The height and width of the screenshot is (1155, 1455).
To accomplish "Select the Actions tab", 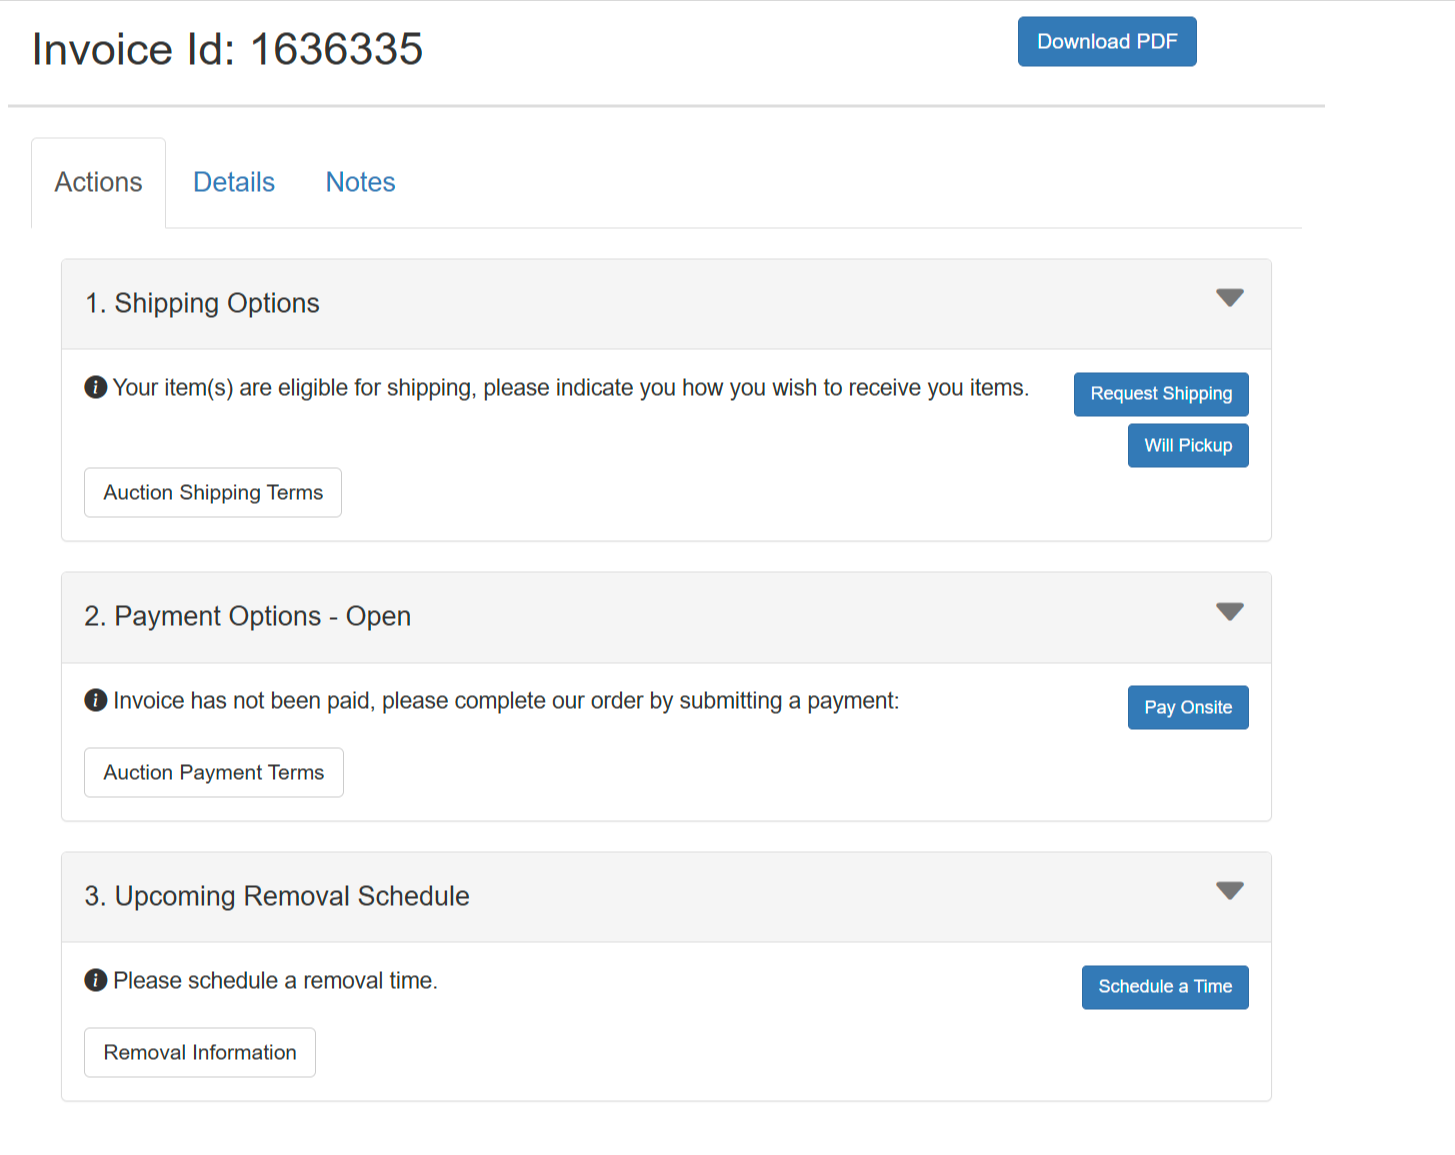I will click(98, 182).
